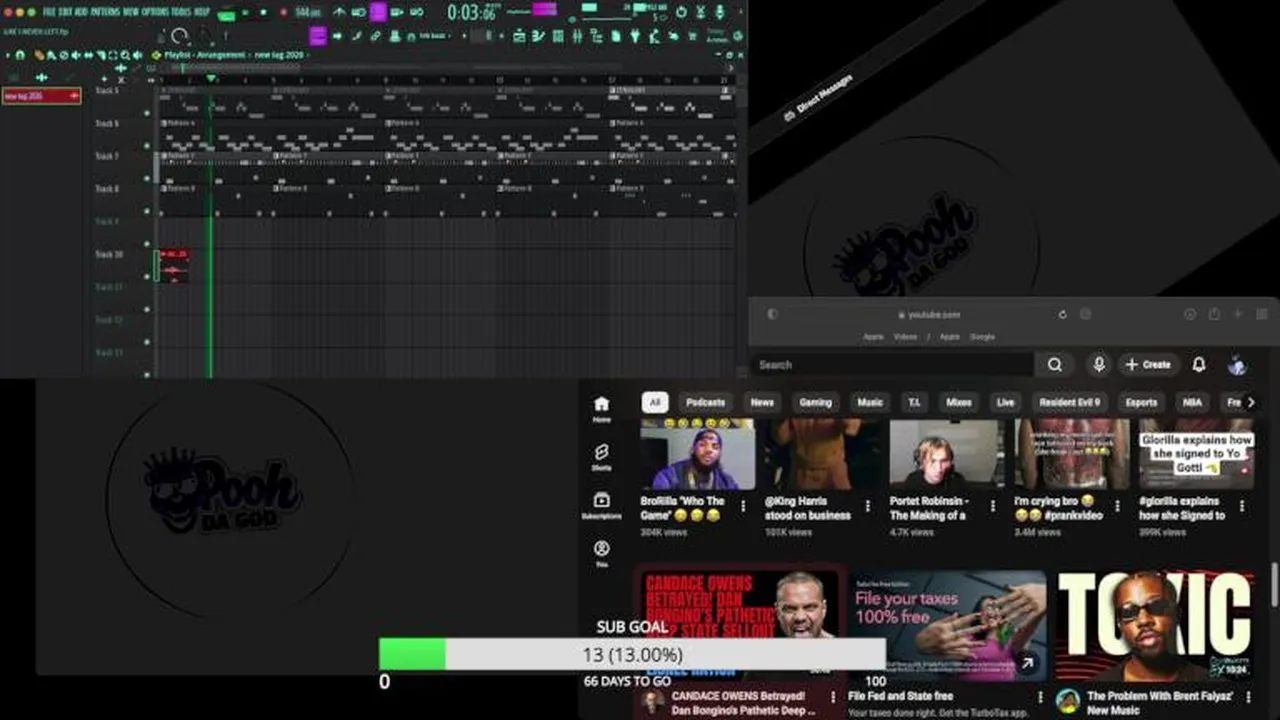Toggle the metronome icon in FL Studio toolbar

340,12
